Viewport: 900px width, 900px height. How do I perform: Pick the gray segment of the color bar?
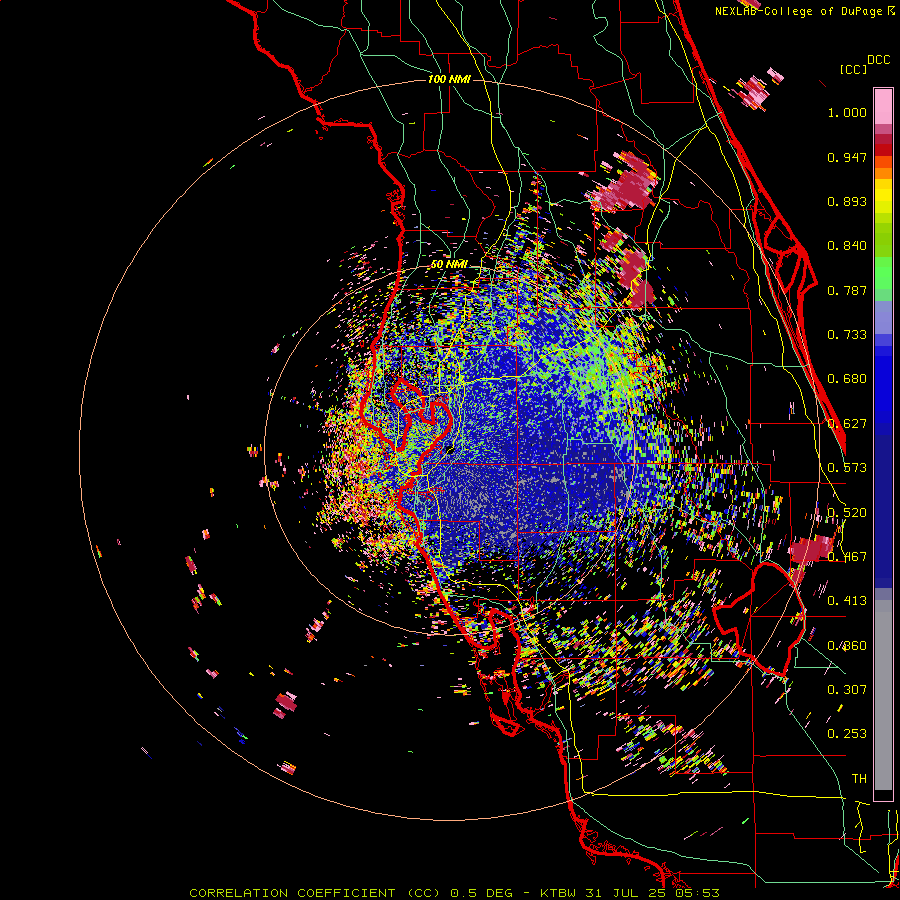click(883, 695)
